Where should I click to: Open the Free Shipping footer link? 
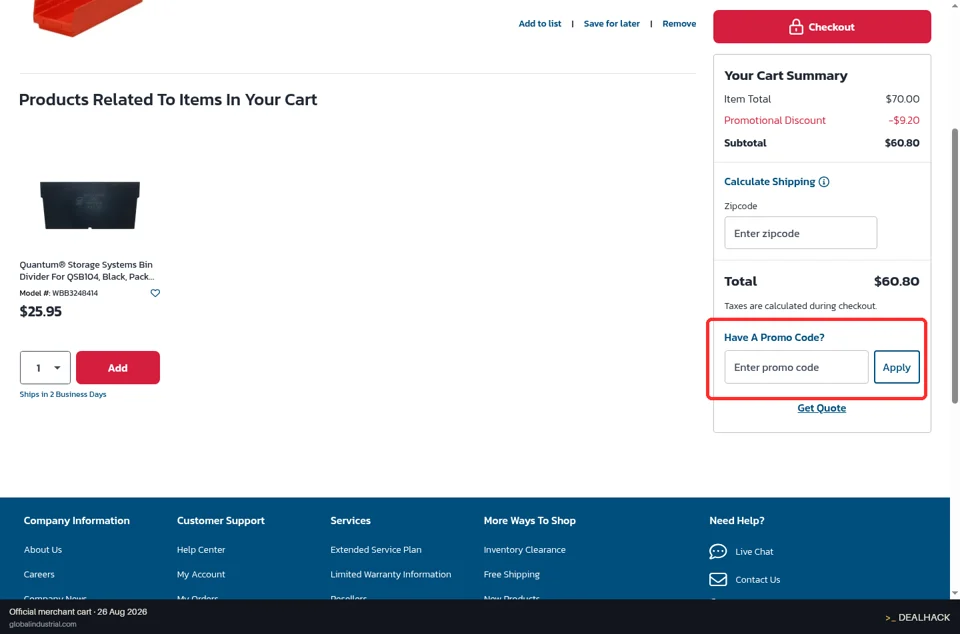tap(512, 574)
